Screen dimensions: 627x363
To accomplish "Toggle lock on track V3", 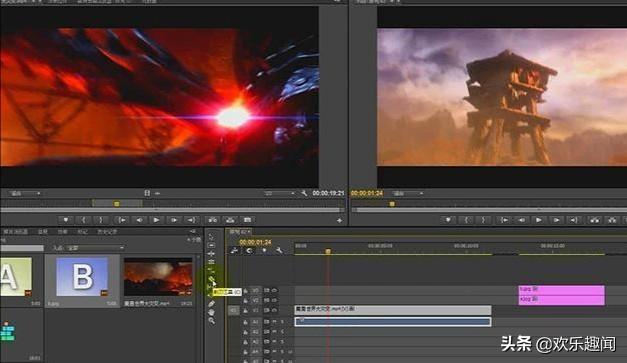I will 246,290.
